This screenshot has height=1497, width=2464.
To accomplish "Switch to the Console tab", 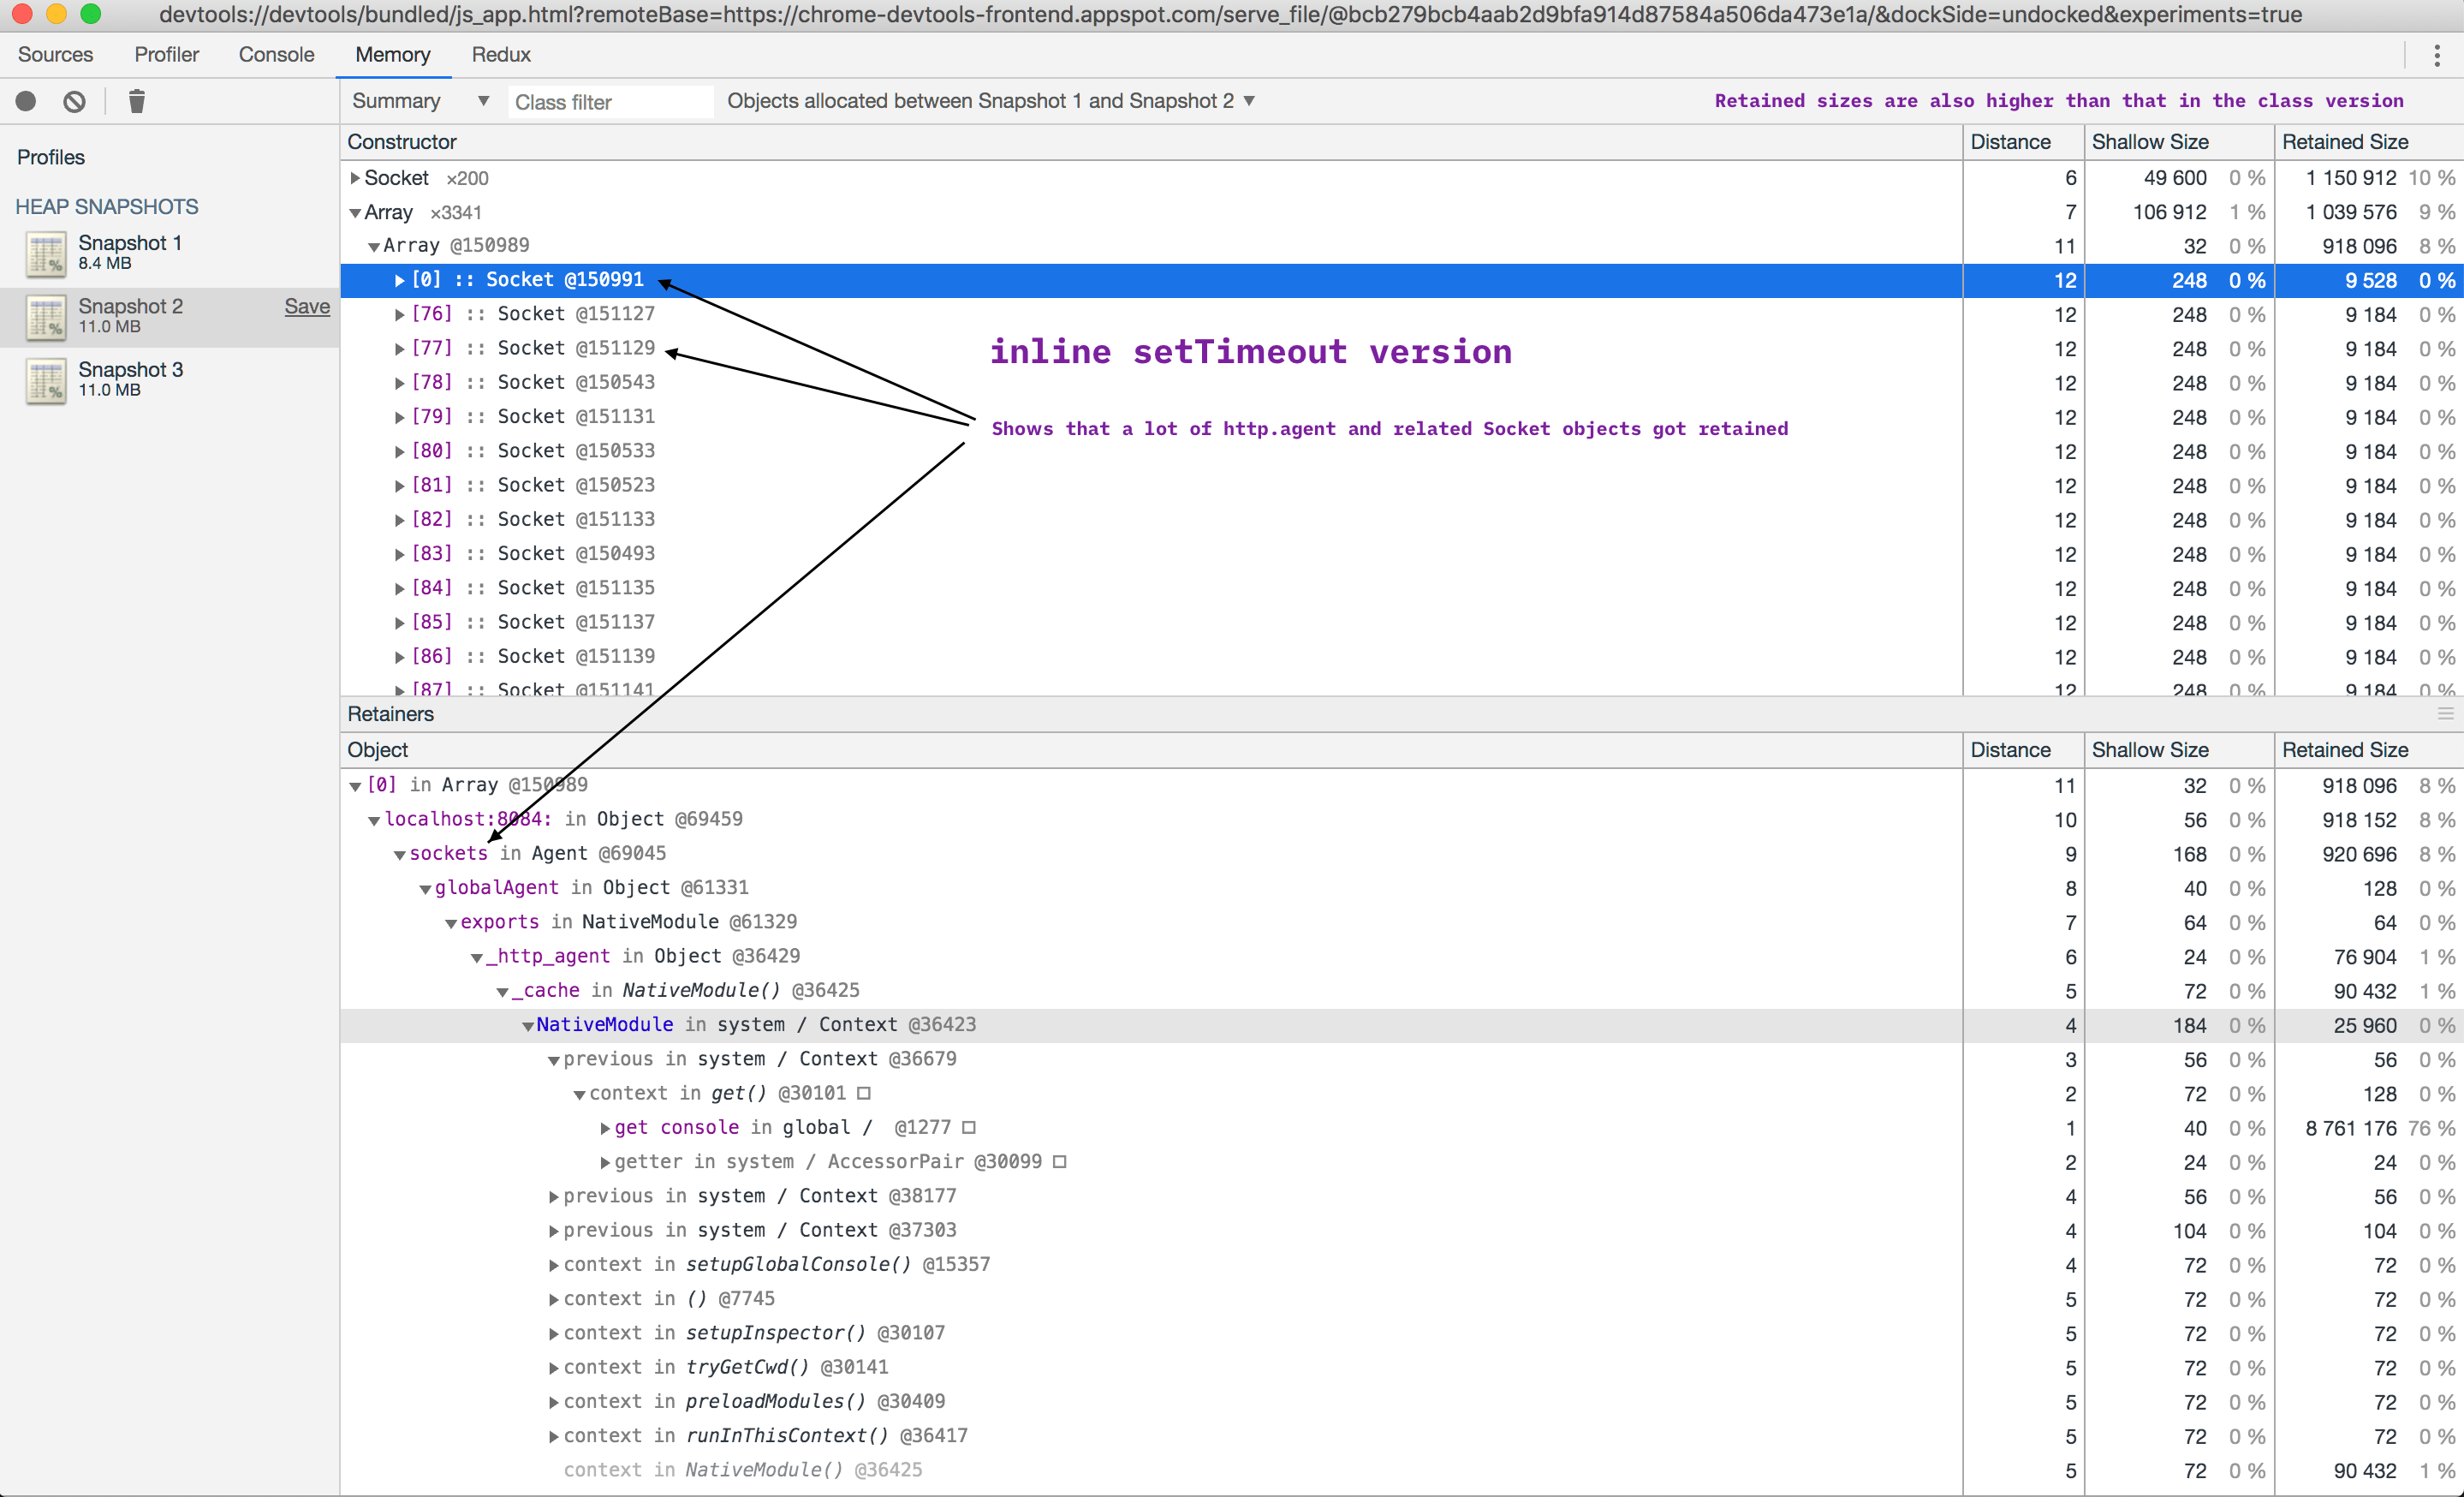I will (x=276, y=55).
